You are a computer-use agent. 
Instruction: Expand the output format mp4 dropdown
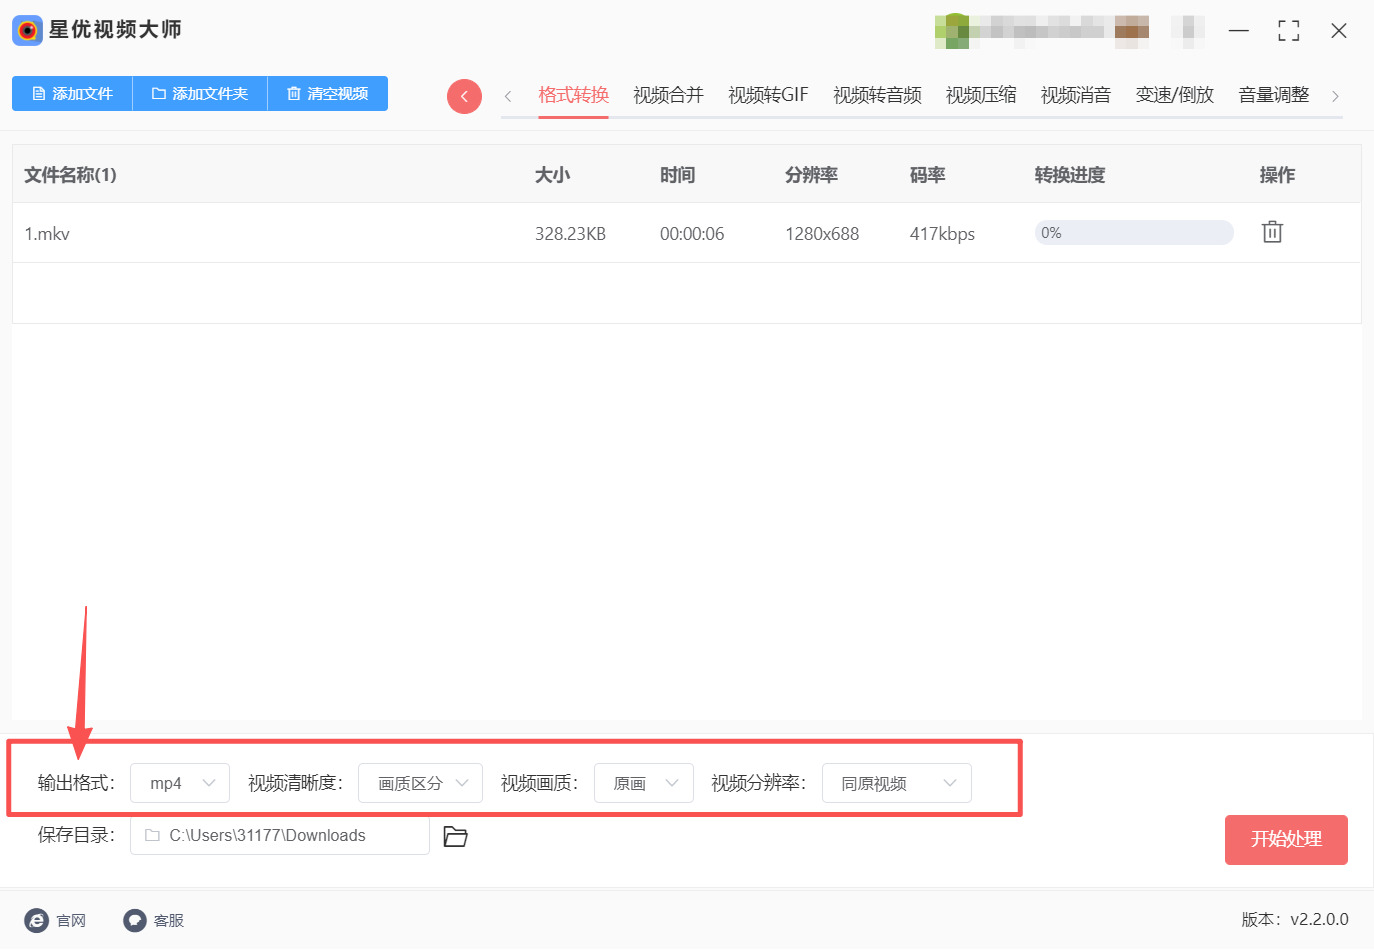pyautogui.click(x=180, y=783)
